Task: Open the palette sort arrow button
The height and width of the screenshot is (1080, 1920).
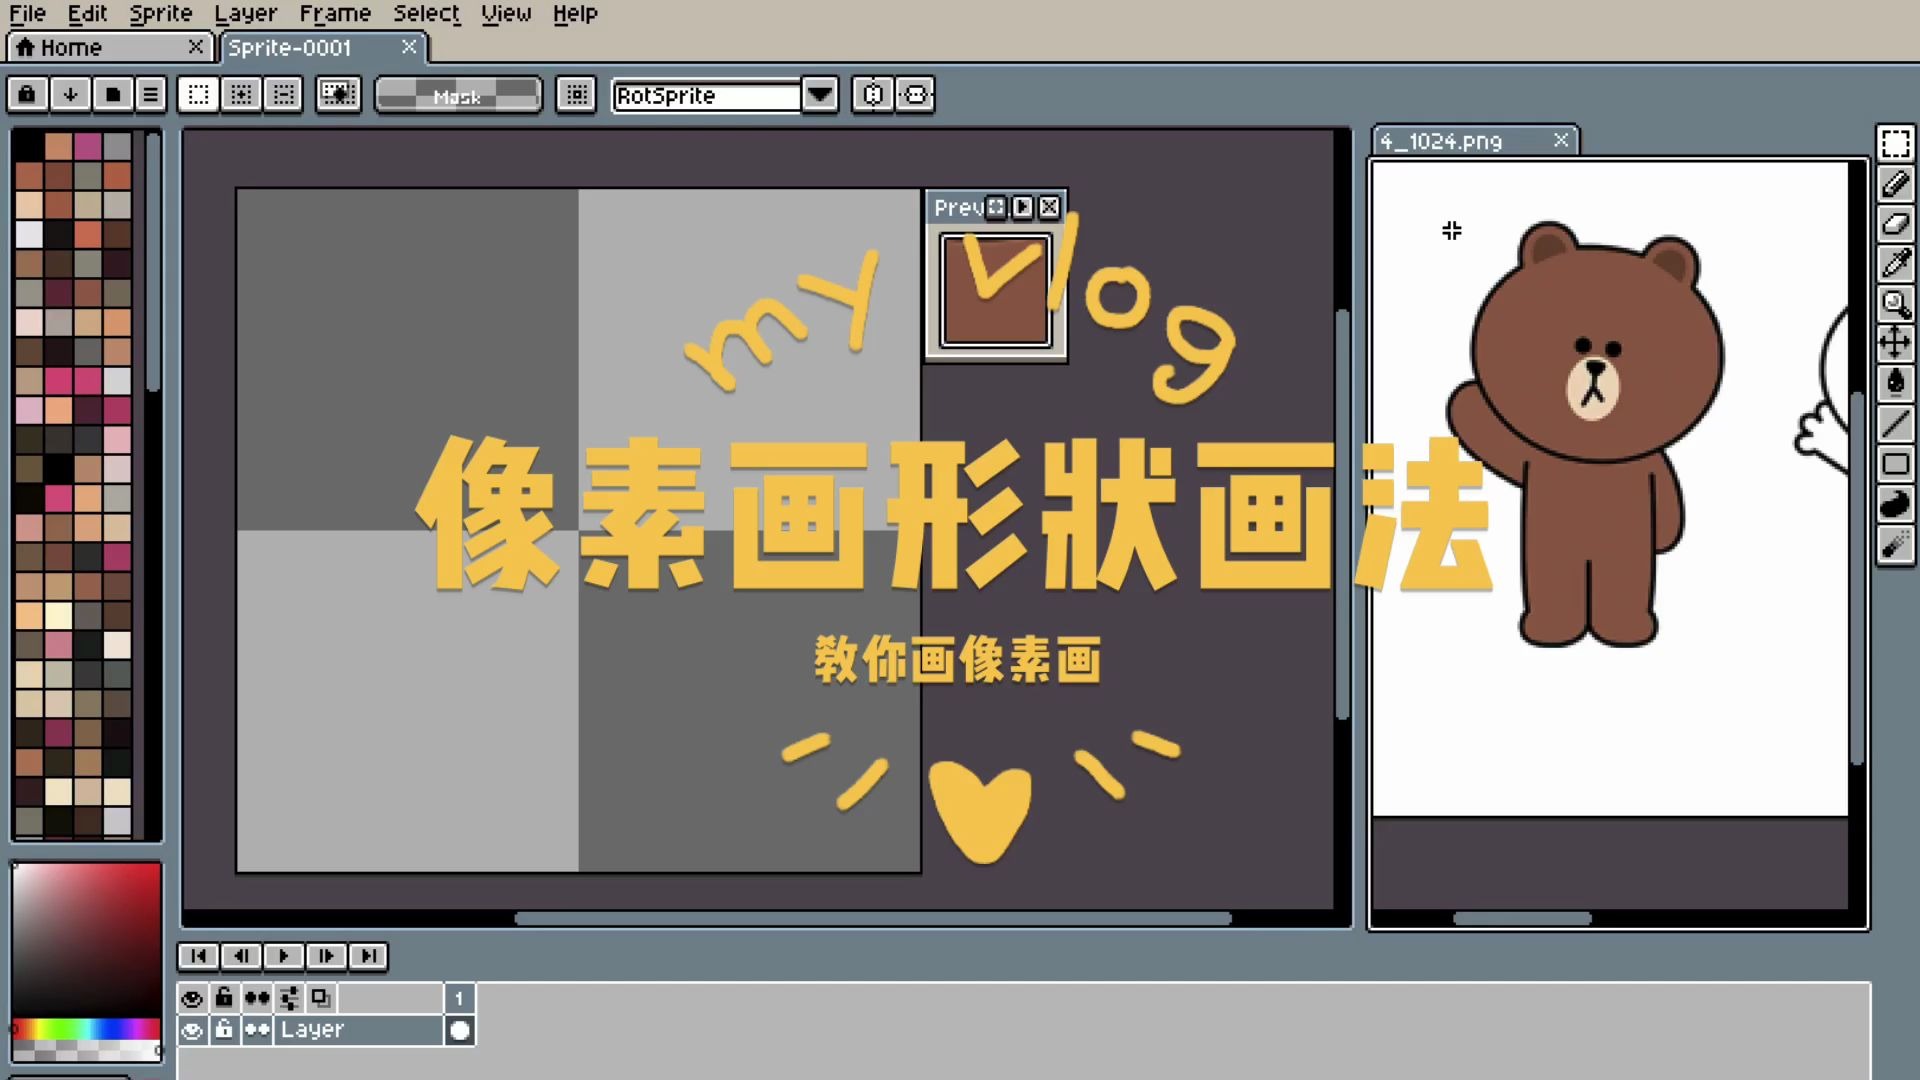Action: (x=70, y=95)
